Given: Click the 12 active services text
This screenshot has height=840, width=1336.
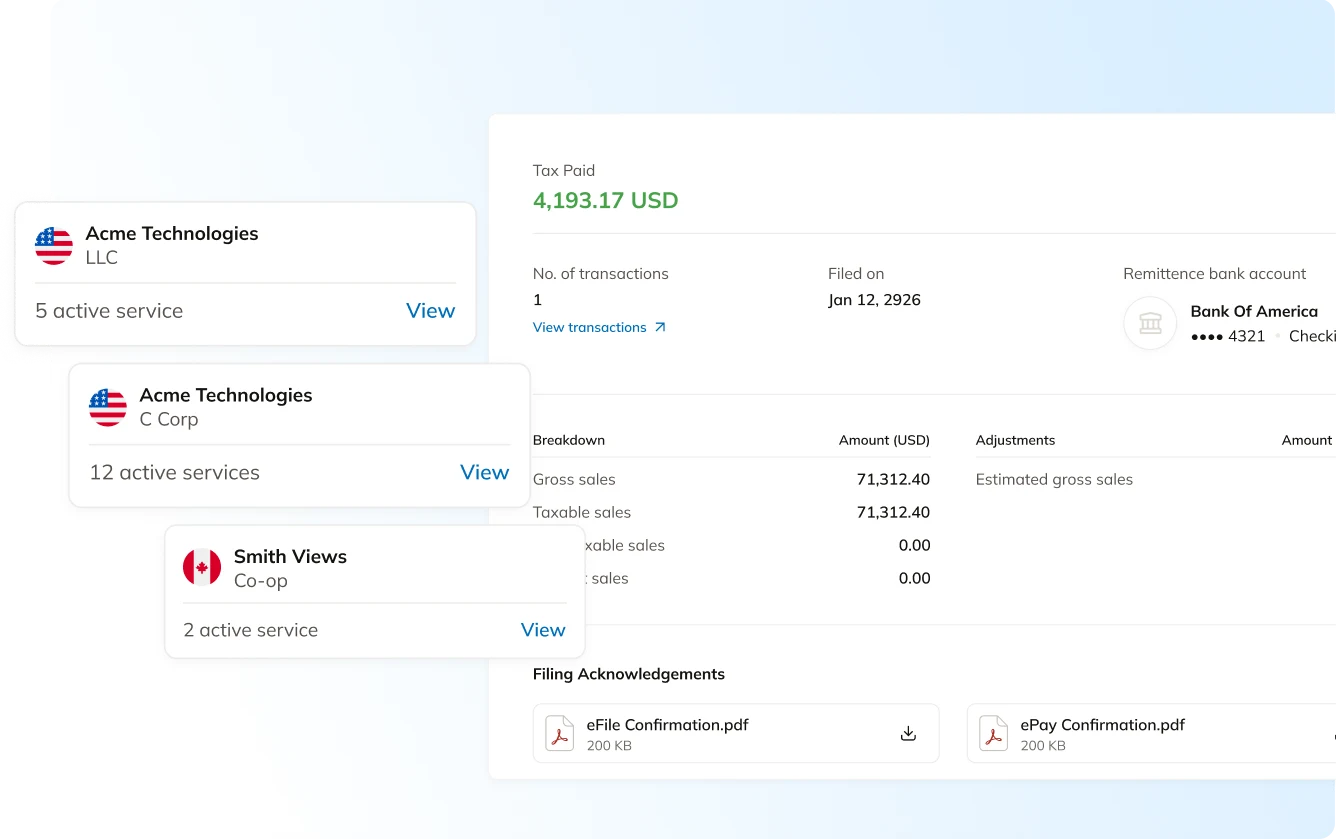Looking at the screenshot, I should [x=174, y=473].
